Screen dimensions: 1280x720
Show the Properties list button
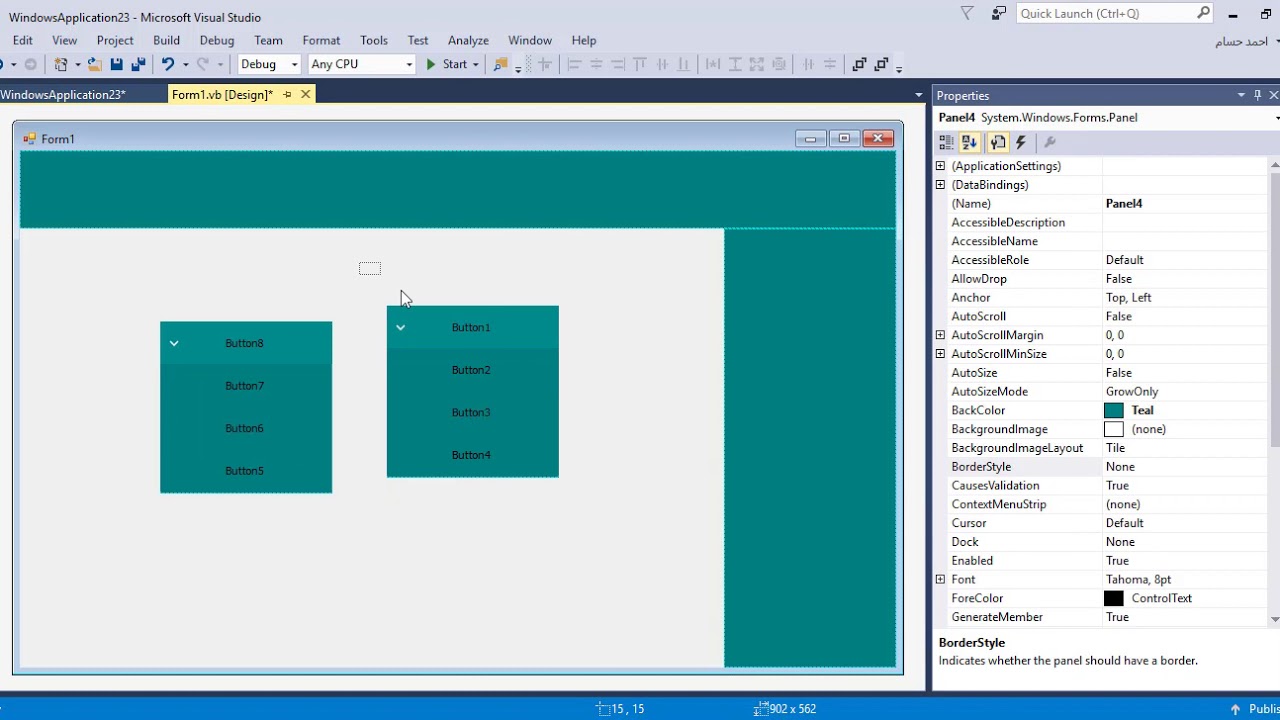[x=998, y=143]
